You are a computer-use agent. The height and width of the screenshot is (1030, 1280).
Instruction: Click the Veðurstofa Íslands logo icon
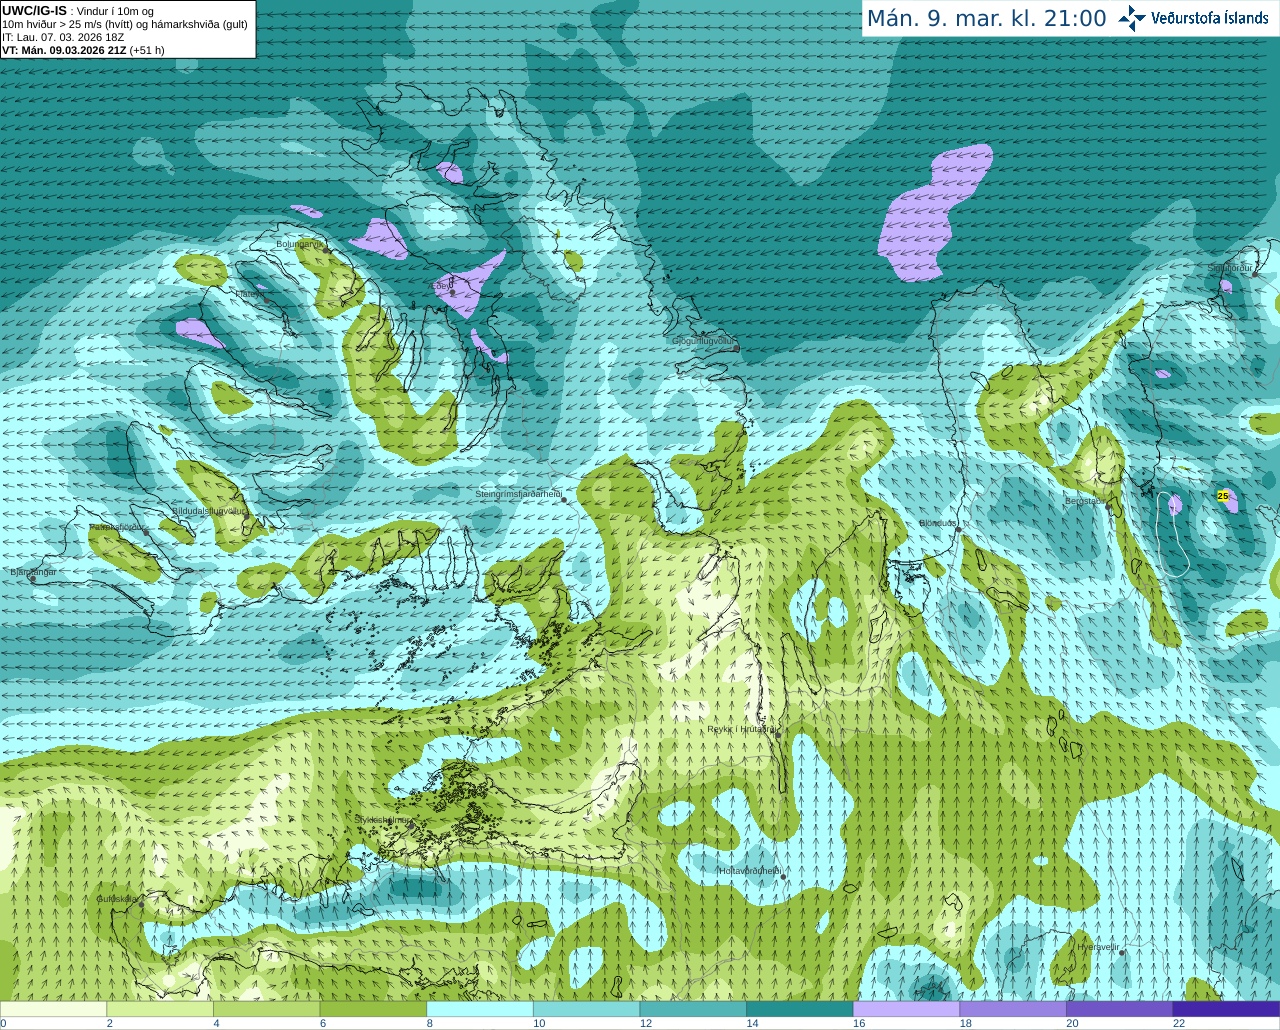(x=1132, y=18)
